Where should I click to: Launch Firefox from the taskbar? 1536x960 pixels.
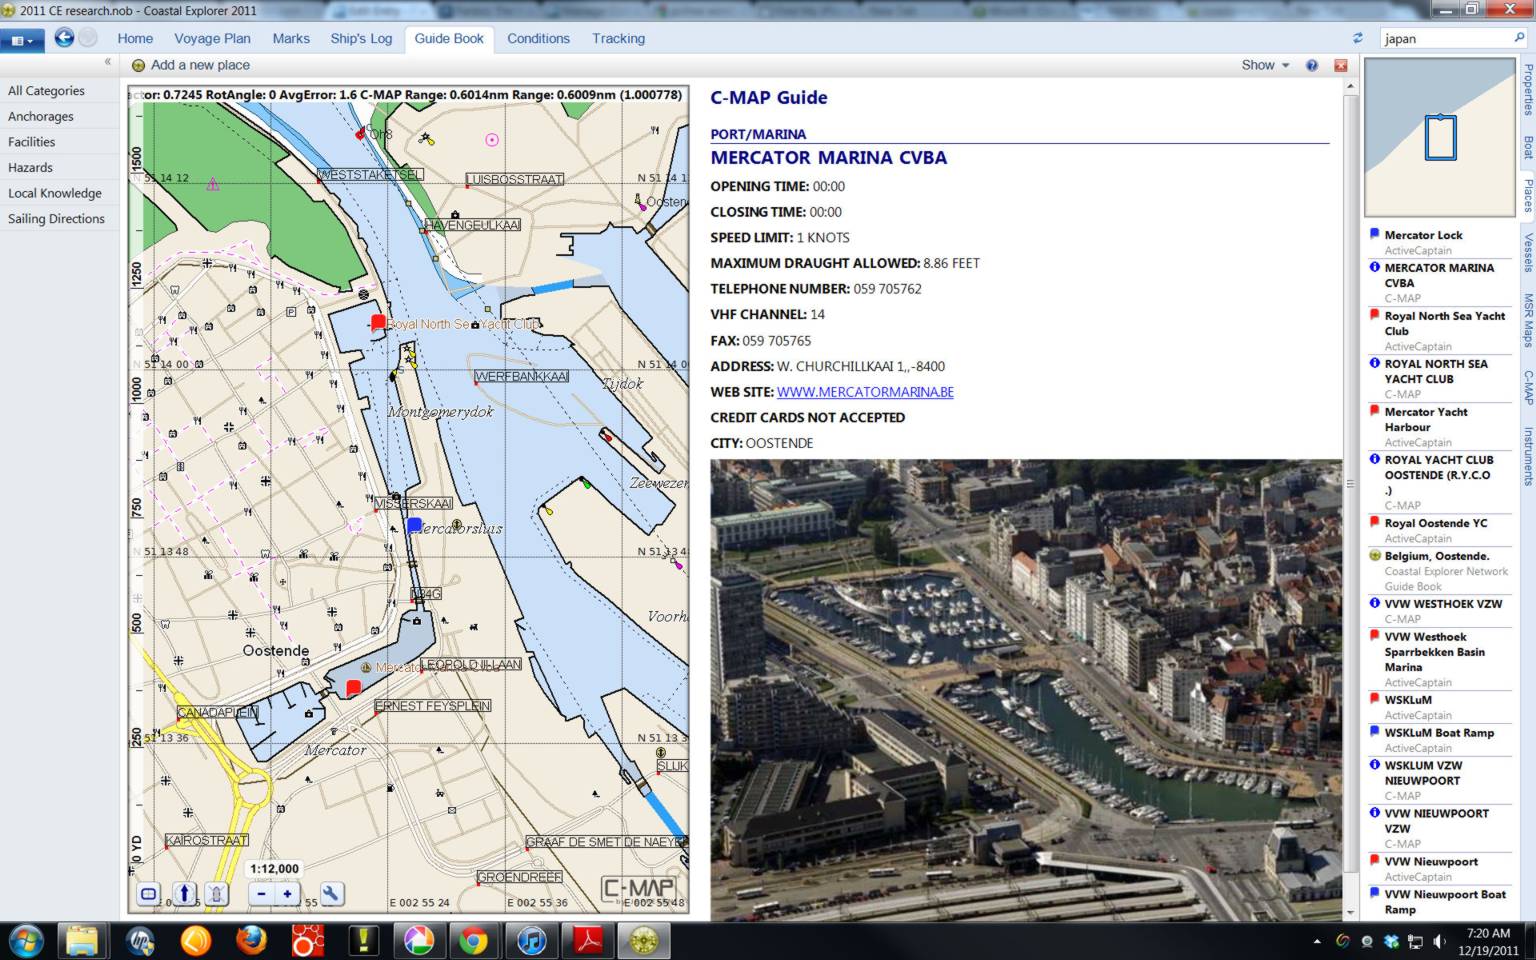pyautogui.click(x=252, y=940)
